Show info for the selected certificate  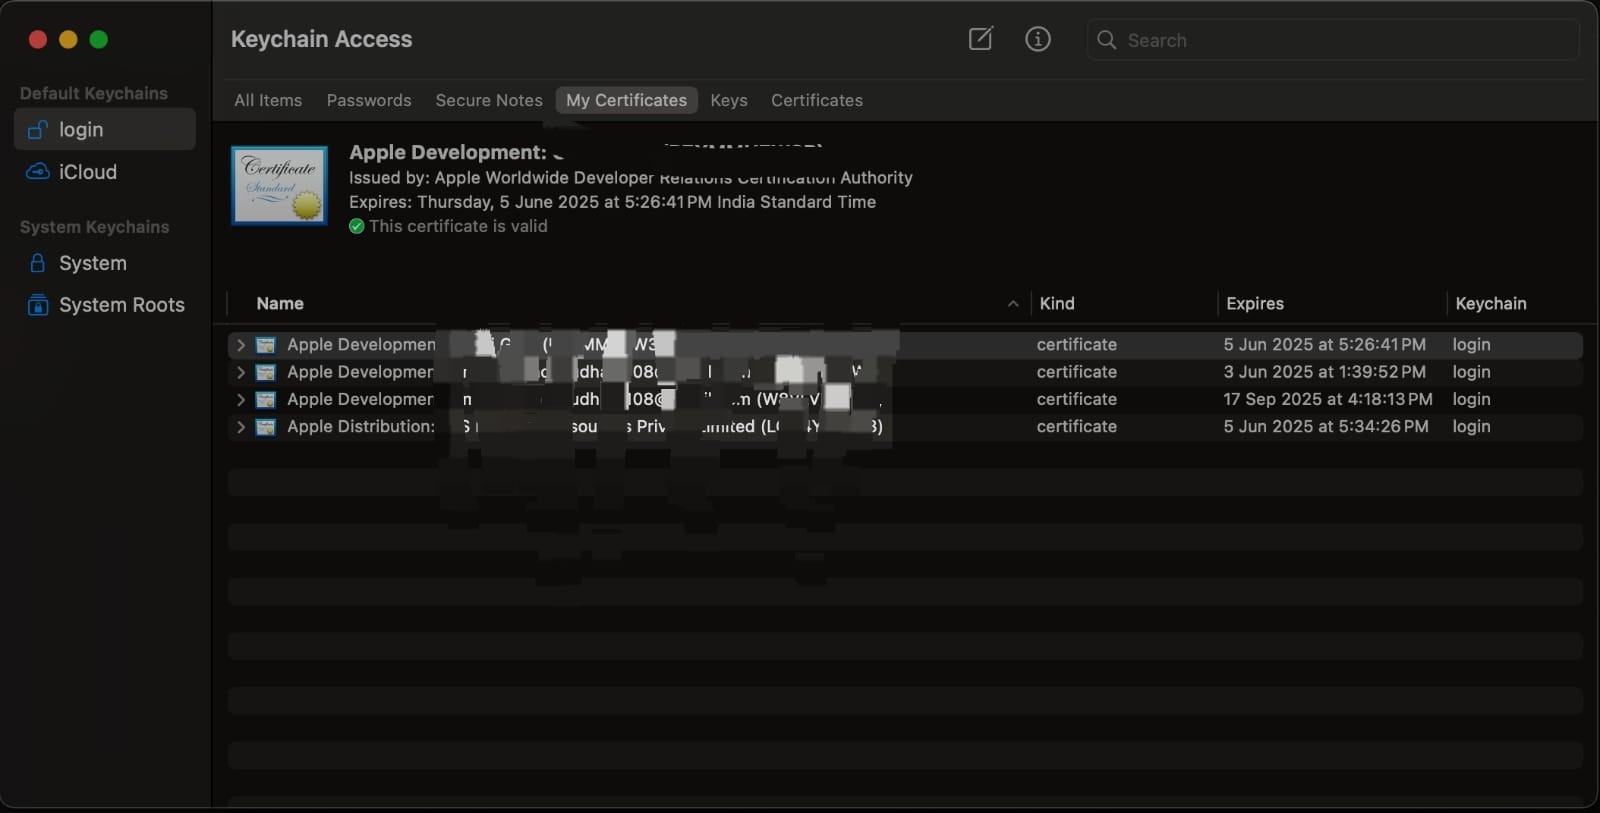point(1038,39)
